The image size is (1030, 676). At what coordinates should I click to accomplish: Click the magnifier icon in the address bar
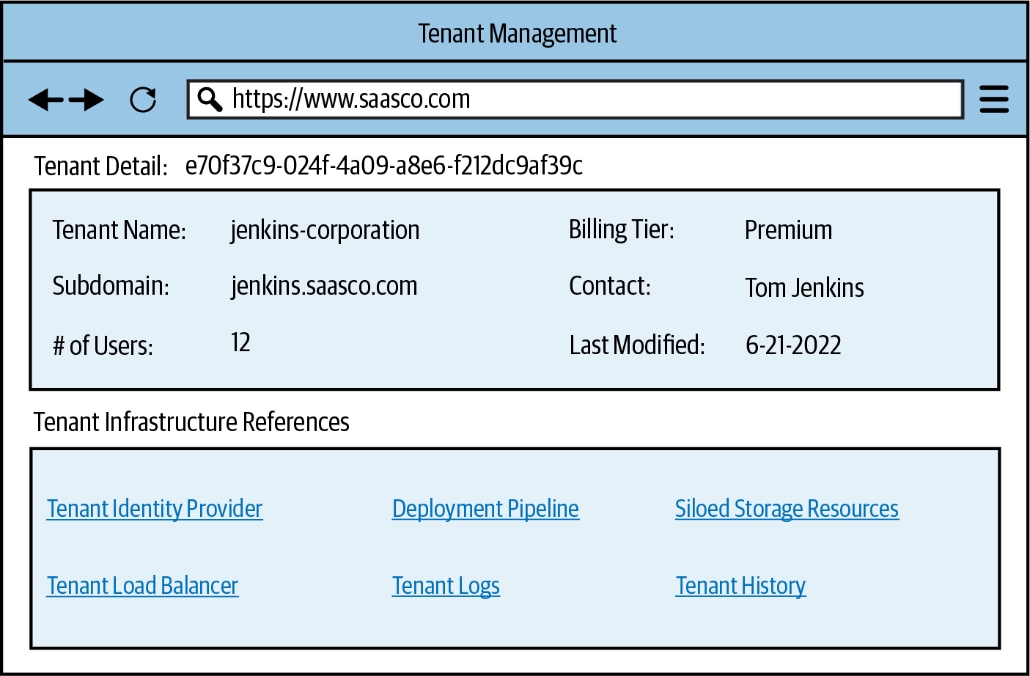coord(209,99)
